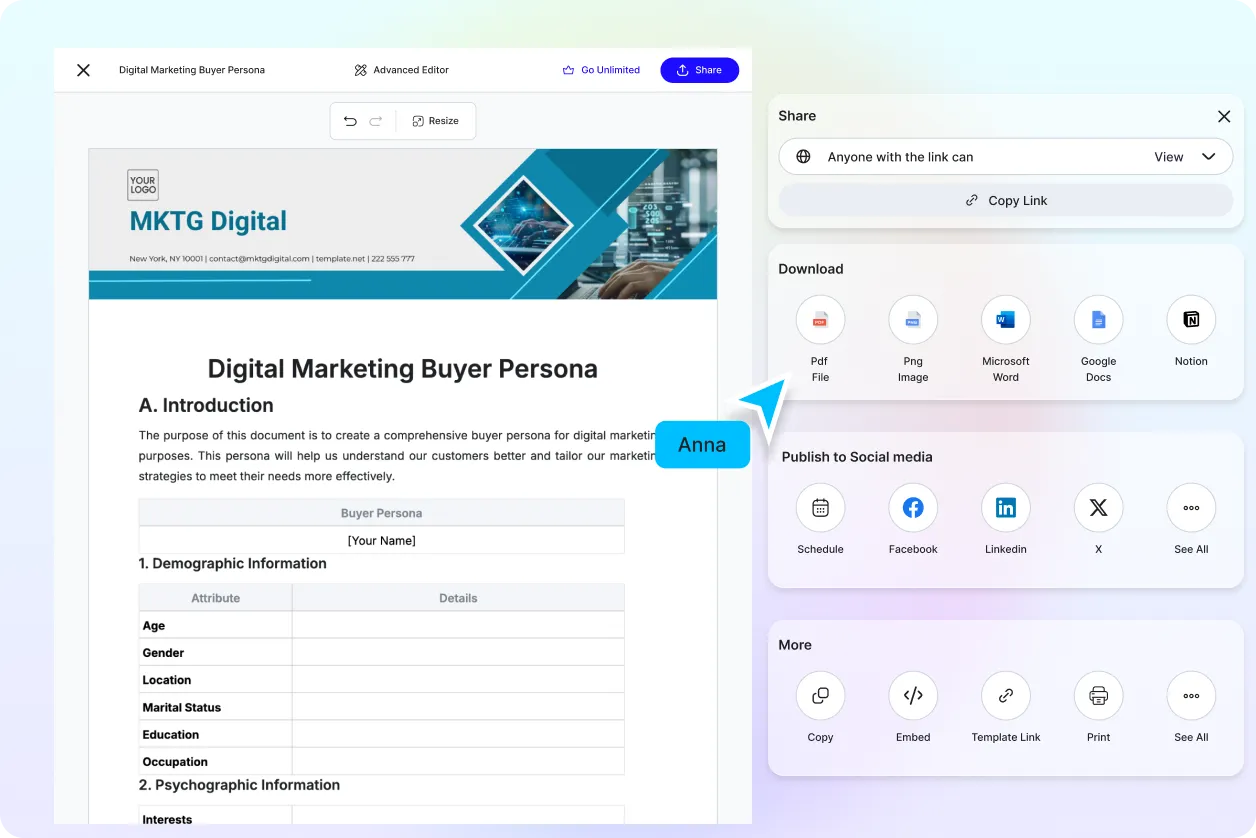The height and width of the screenshot is (838, 1256).
Task: Publish to Linkedin
Action: tap(1005, 508)
